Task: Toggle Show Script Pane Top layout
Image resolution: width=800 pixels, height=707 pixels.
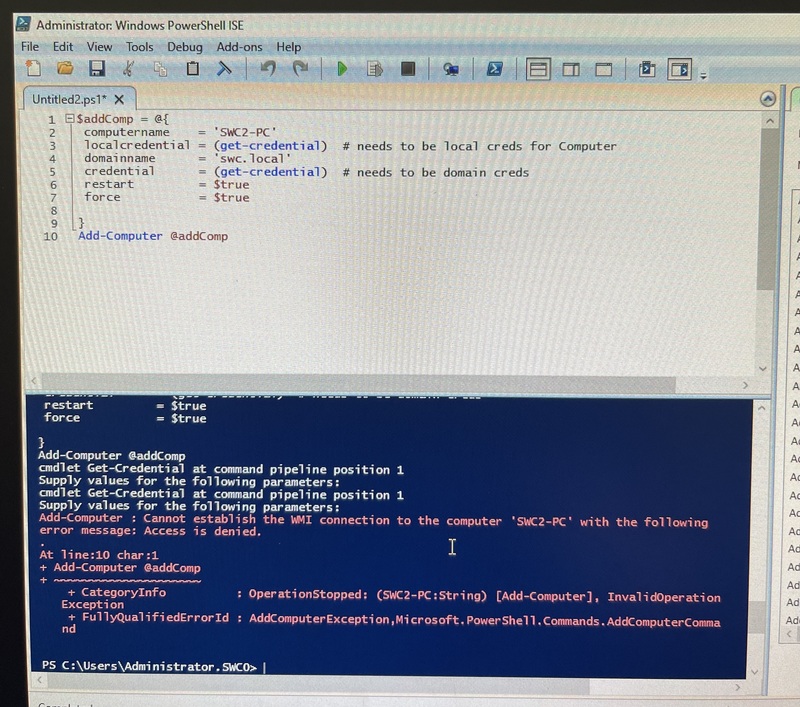Action: (538, 70)
